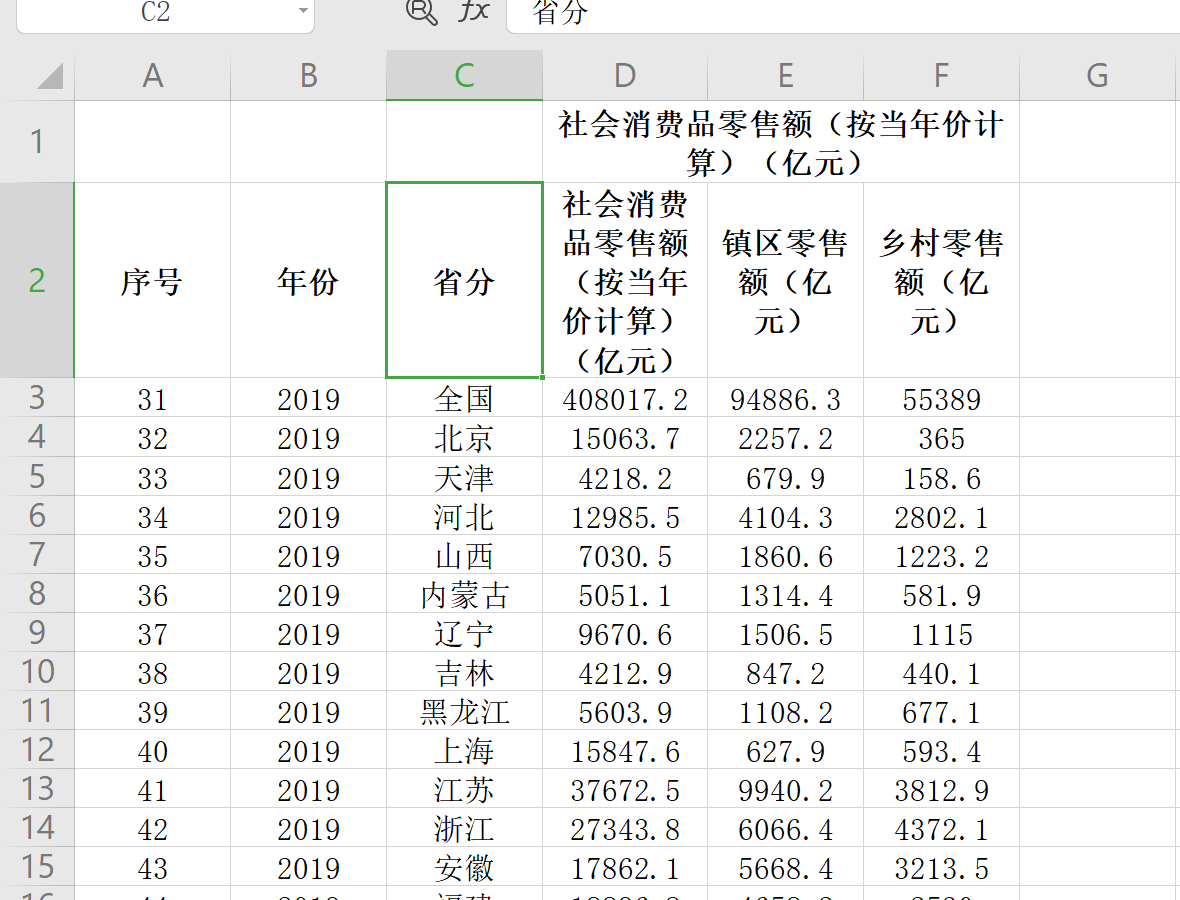
Task: Click the cell 辽宁
Action: (x=464, y=633)
